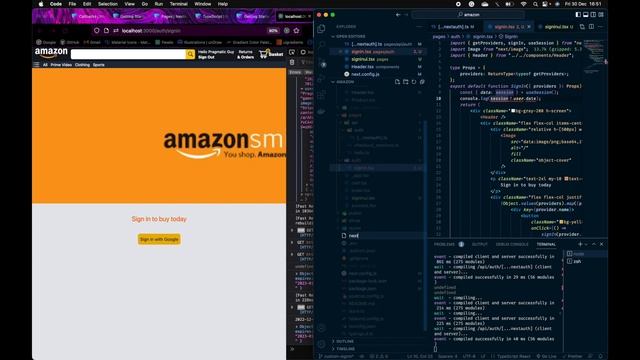This screenshot has height=360, width=640.
Task: Open [...nextauth].ts in Open Editors list
Action: (378, 44)
